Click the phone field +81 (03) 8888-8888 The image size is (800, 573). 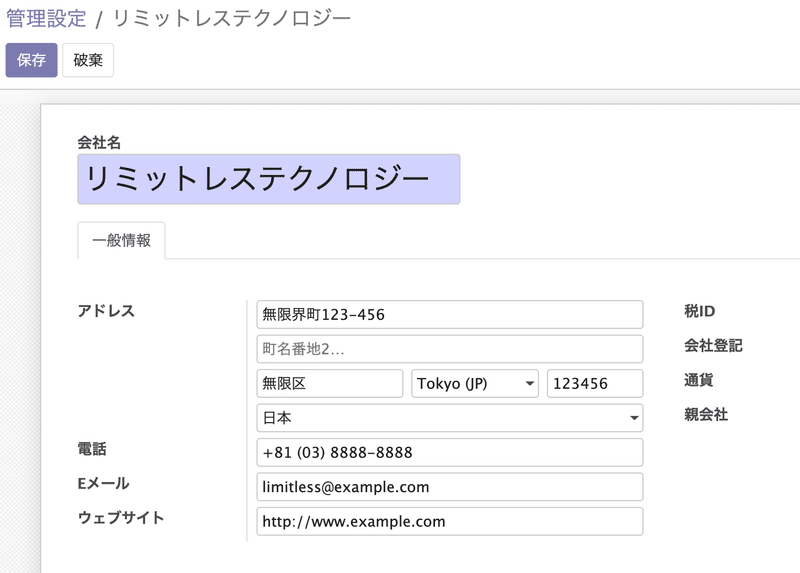pos(449,452)
